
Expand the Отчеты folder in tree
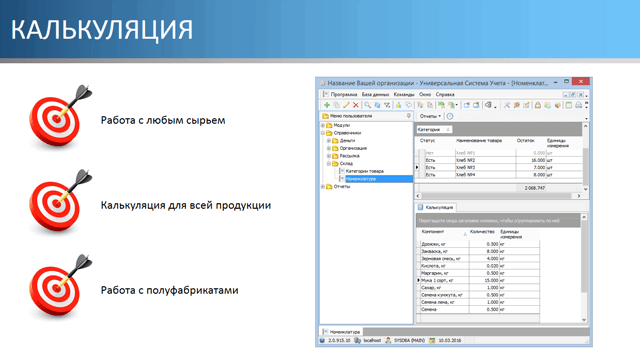[x=322, y=187]
